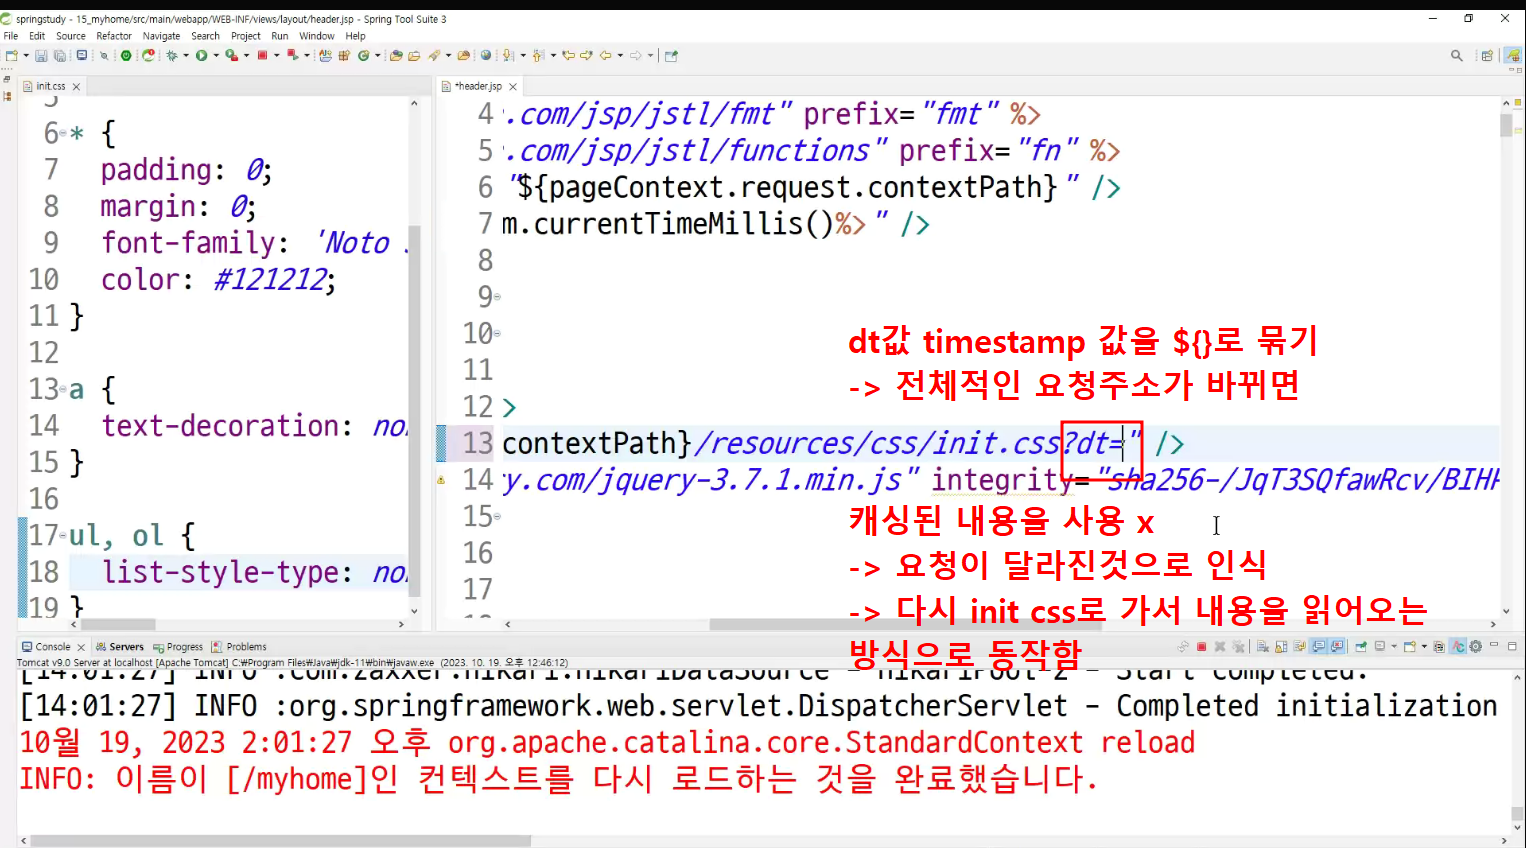Collapse the fold at header.jsp line 9
Viewport: 1526px width, 848px height.
pos(497,297)
